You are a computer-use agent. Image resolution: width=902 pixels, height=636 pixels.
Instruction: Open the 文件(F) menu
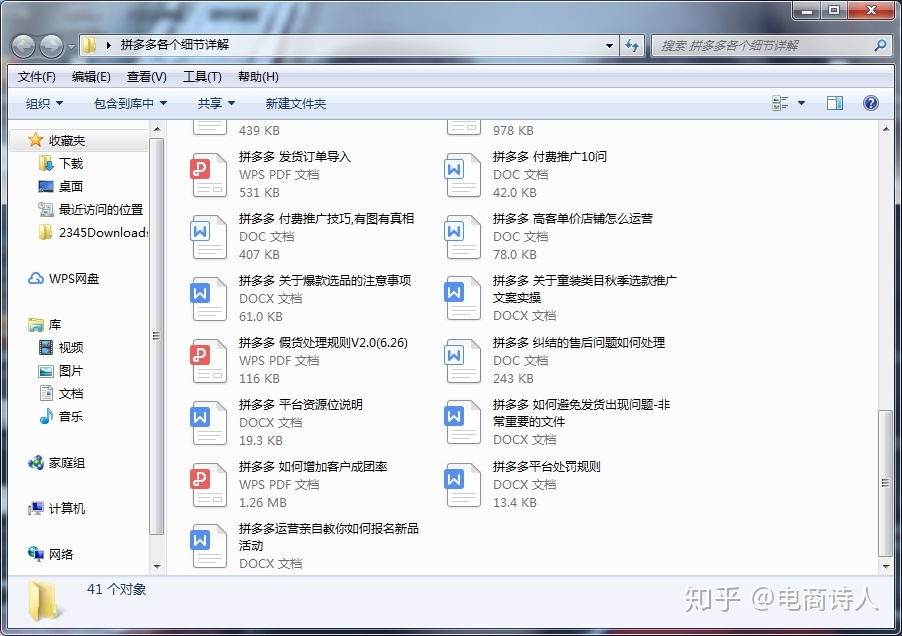pyautogui.click(x=37, y=77)
